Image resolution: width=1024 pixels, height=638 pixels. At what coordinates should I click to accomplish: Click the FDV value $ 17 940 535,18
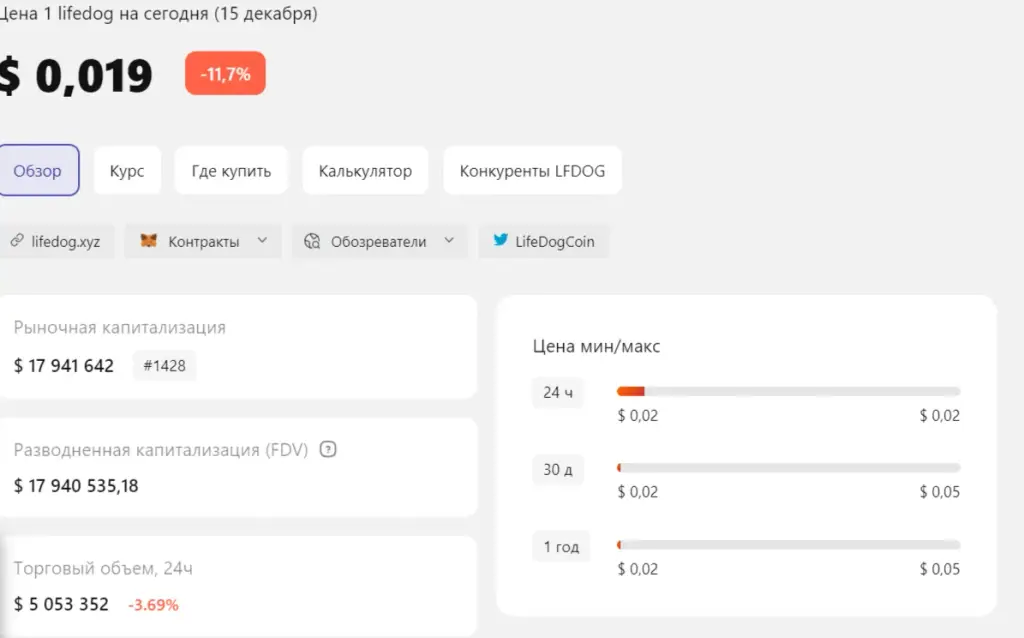tap(76, 486)
